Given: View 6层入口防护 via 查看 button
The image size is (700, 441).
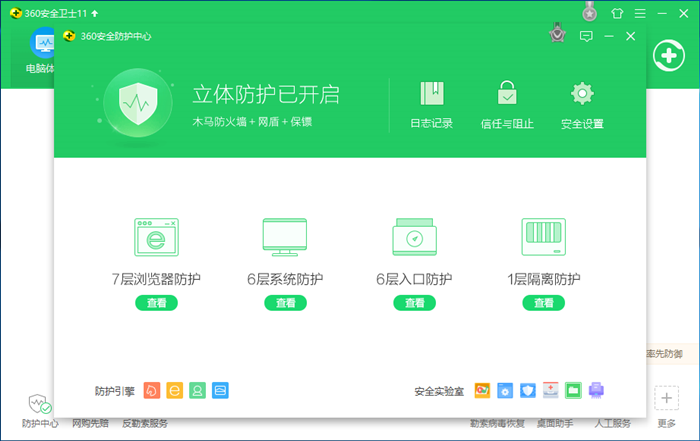Looking at the screenshot, I should pyautogui.click(x=414, y=303).
